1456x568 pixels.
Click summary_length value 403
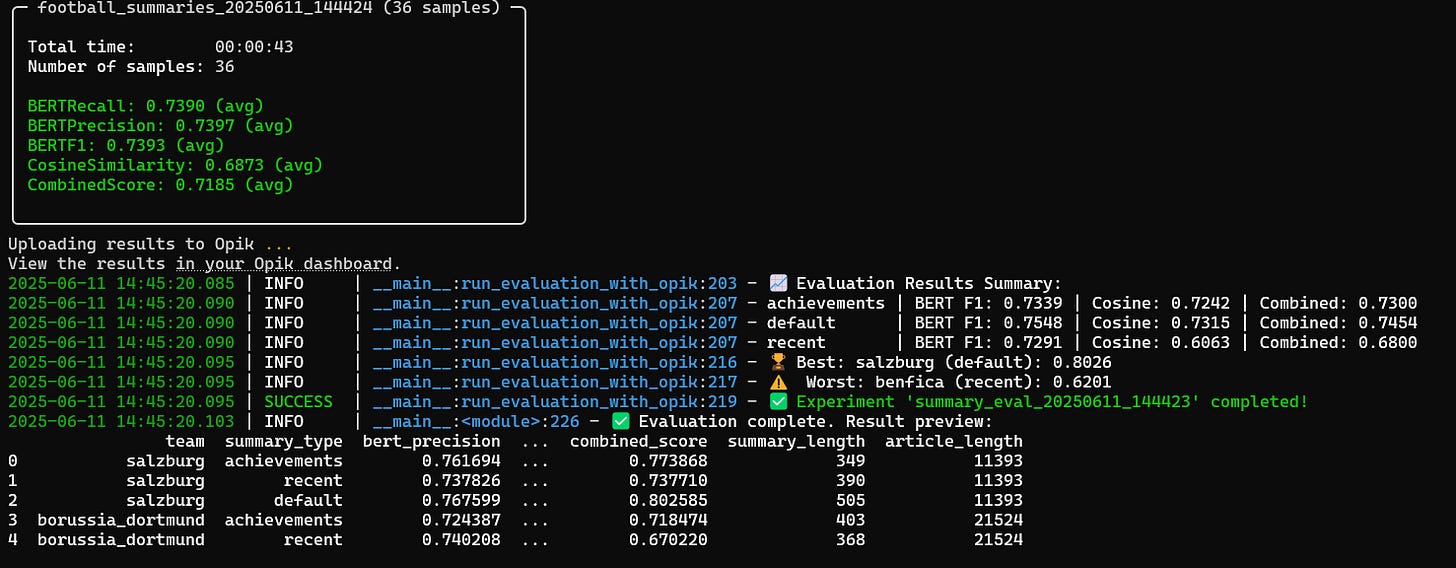[851, 519]
